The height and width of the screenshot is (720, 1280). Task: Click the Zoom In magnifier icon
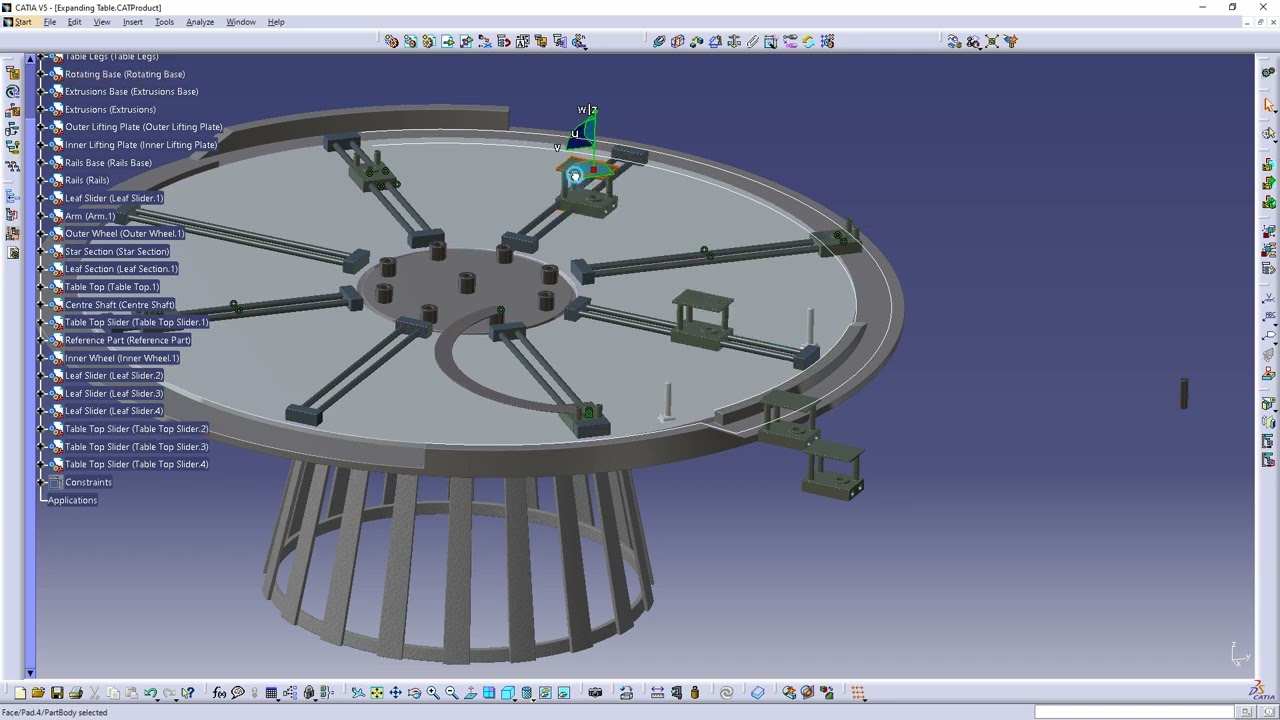(x=433, y=692)
